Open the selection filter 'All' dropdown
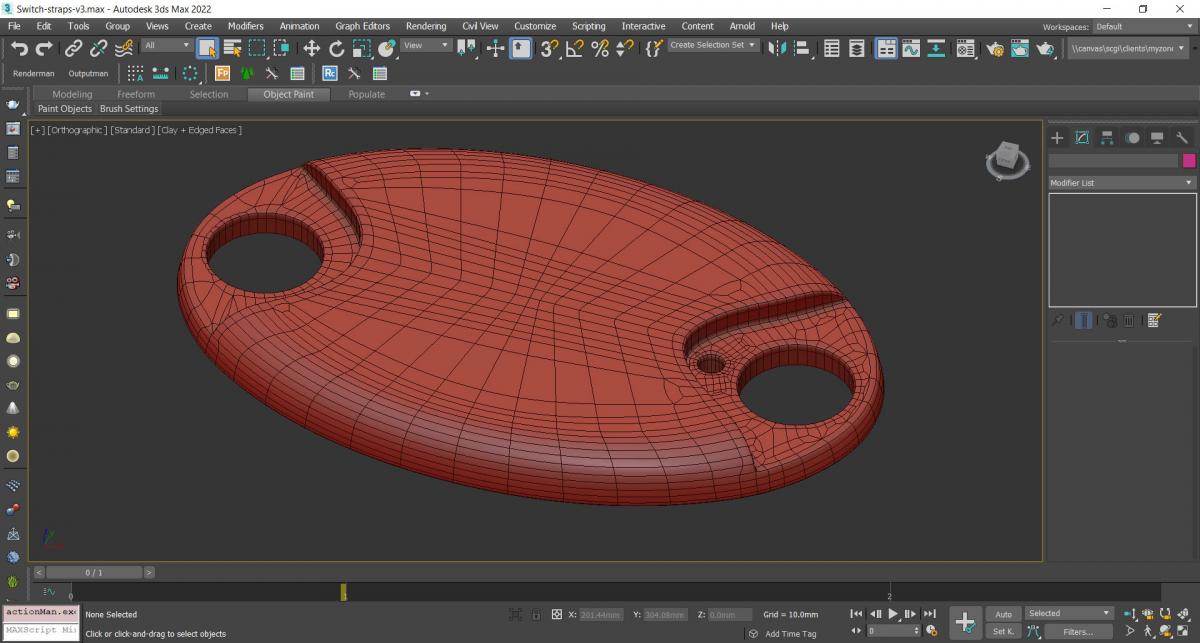 [167, 46]
